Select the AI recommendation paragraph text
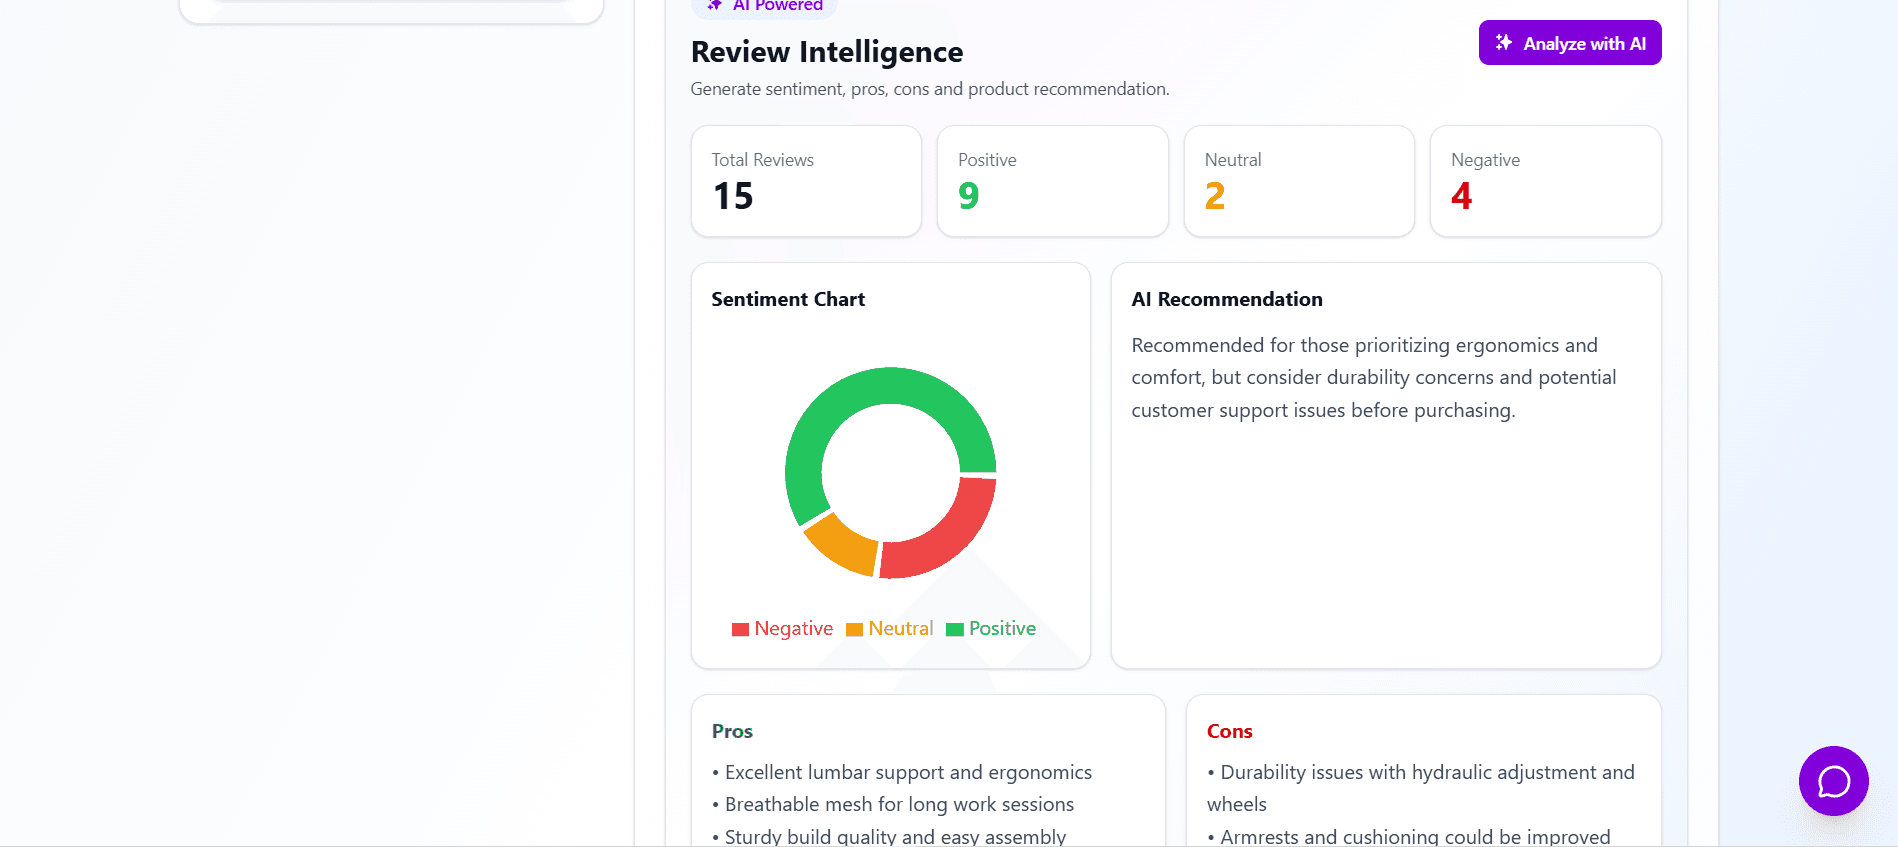 tap(1374, 377)
